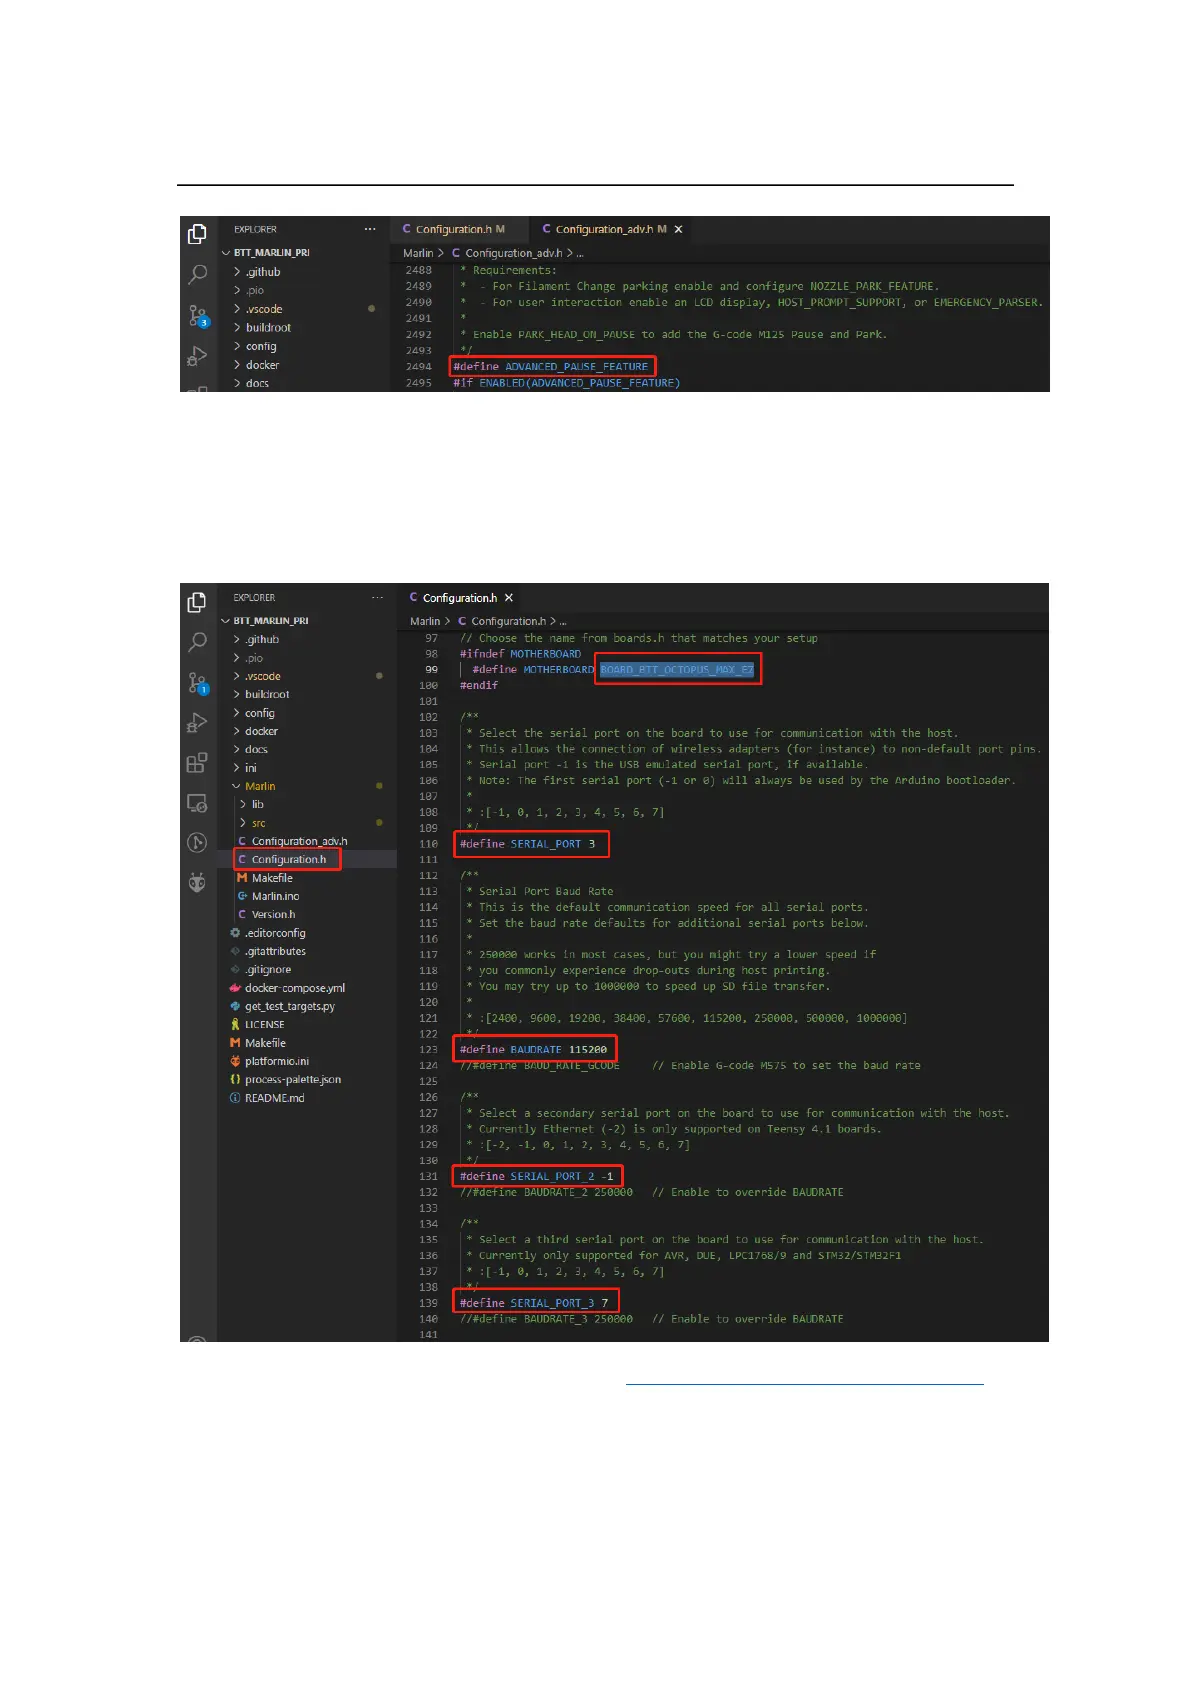Image resolution: width=1191 pixels, height=1684 pixels.
Task: Click gear icon of .editorconfig file
Action: point(235,933)
